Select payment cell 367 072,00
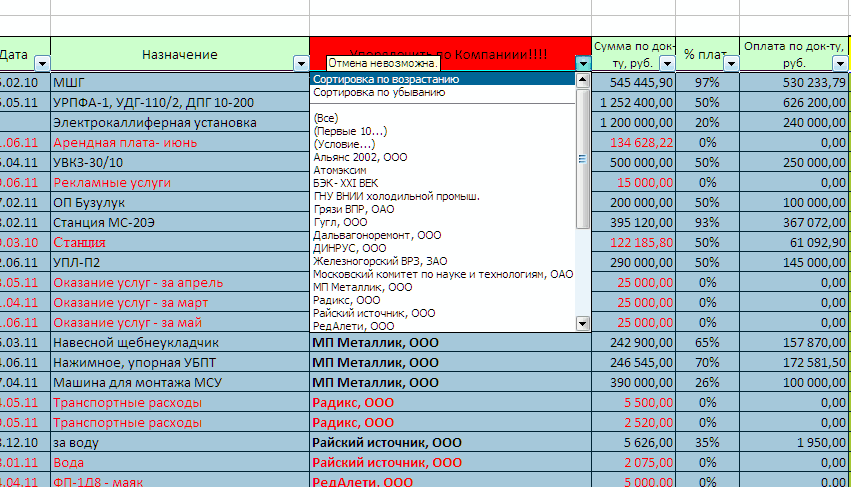851x487 pixels. click(793, 223)
